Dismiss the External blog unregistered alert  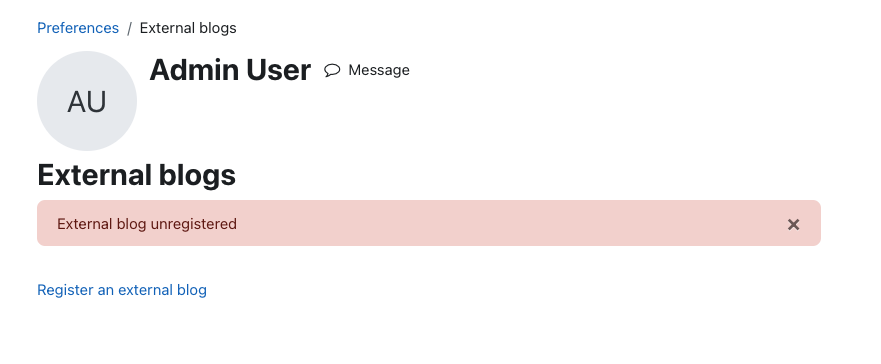793,225
